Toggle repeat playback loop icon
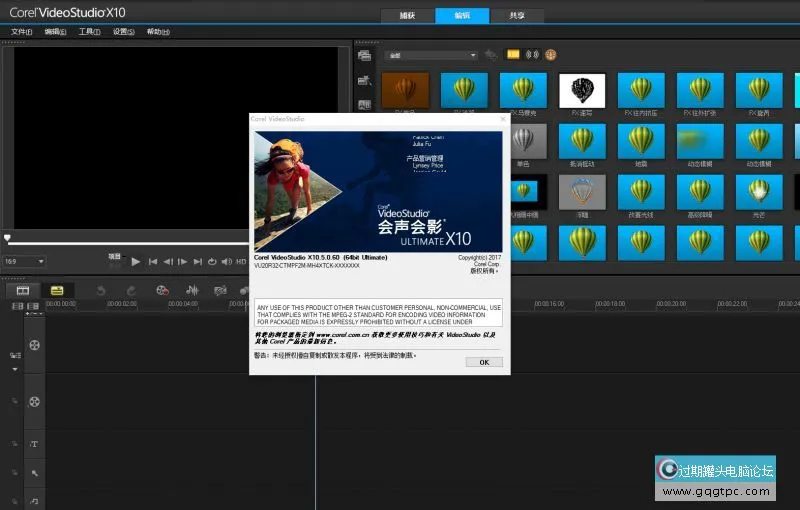Image resolution: width=800 pixels, height=510 pixels. coord(212,262)
